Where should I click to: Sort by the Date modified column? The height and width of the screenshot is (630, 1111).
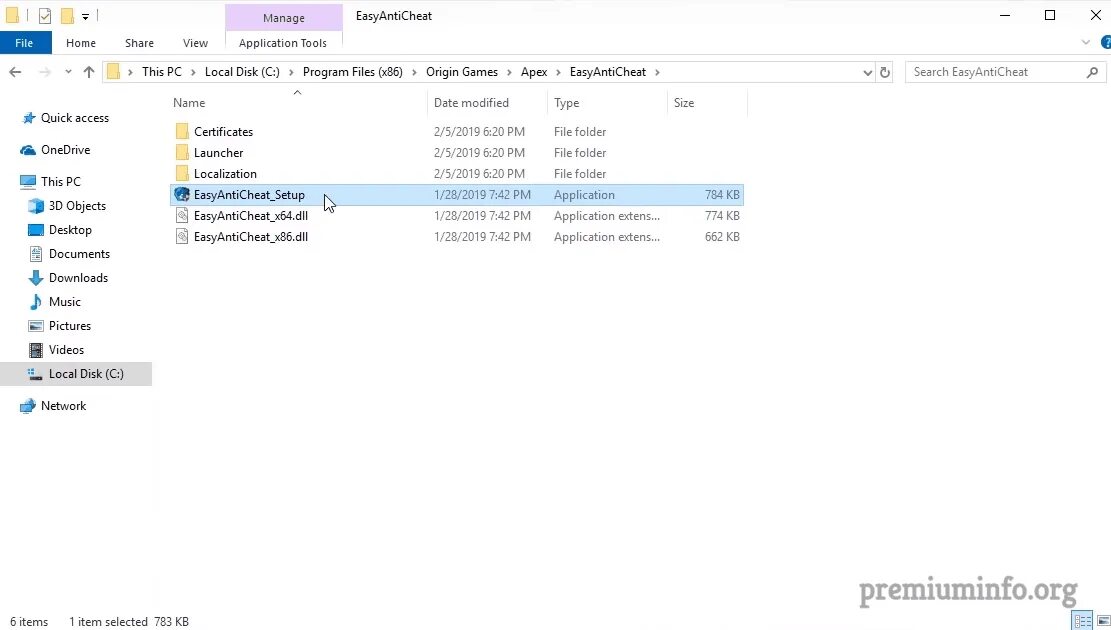pos(471,103)
